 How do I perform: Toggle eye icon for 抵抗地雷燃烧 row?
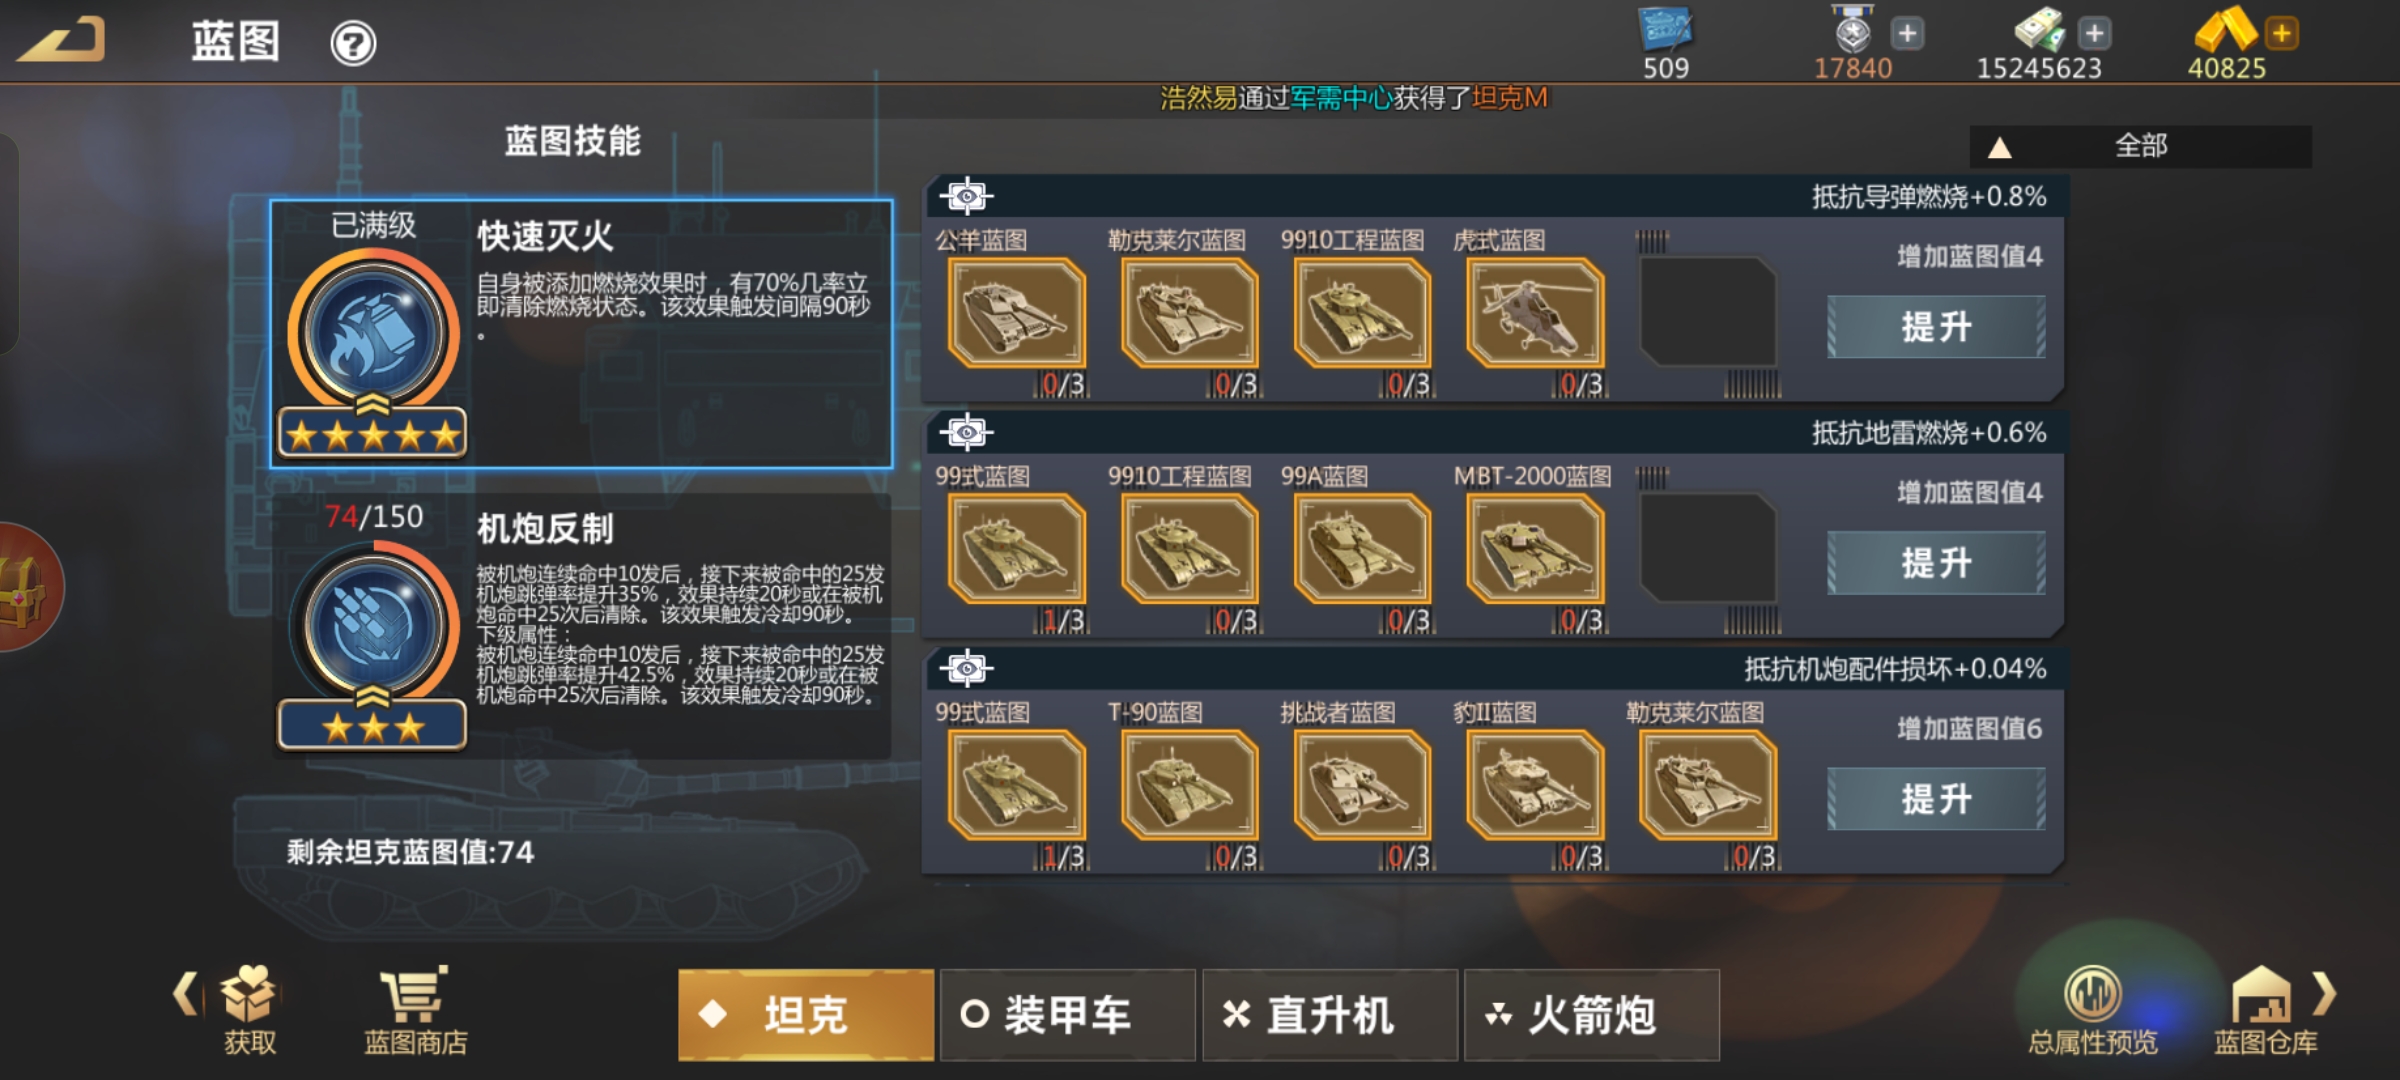pyautogui.click(x=966, y=432)
